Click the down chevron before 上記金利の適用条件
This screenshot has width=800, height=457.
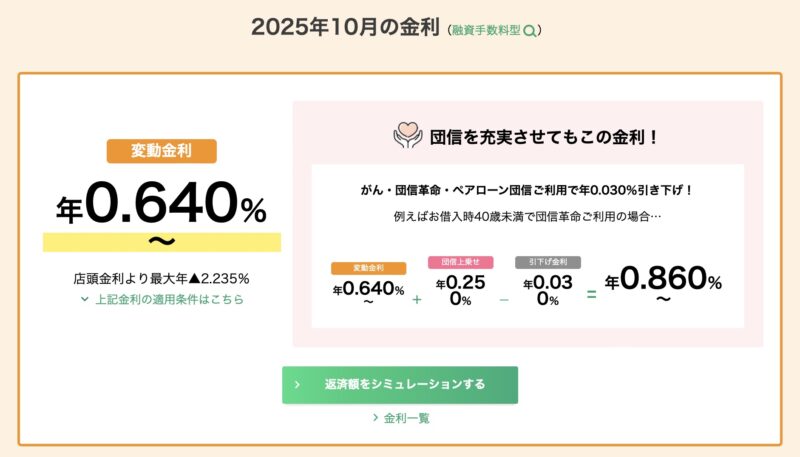pos(85,299)
